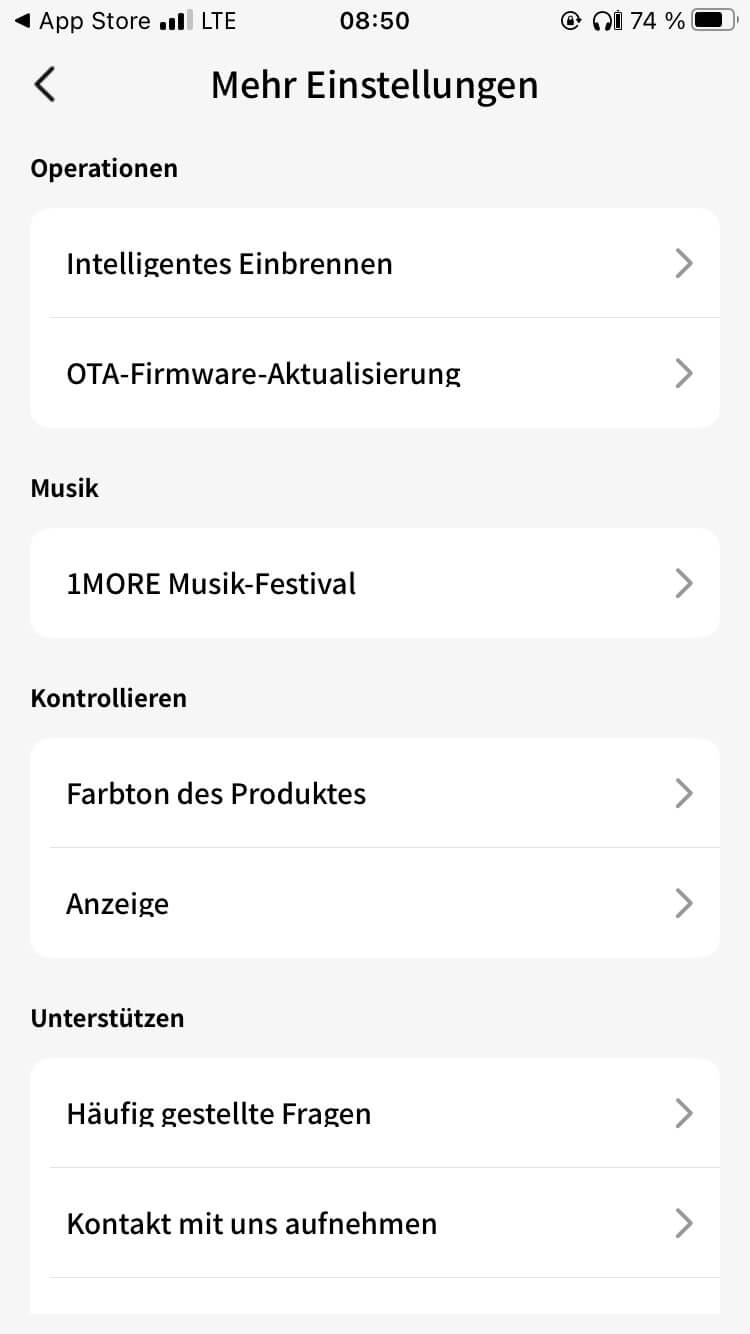Tap the back arrow icon

click(45, 85)
